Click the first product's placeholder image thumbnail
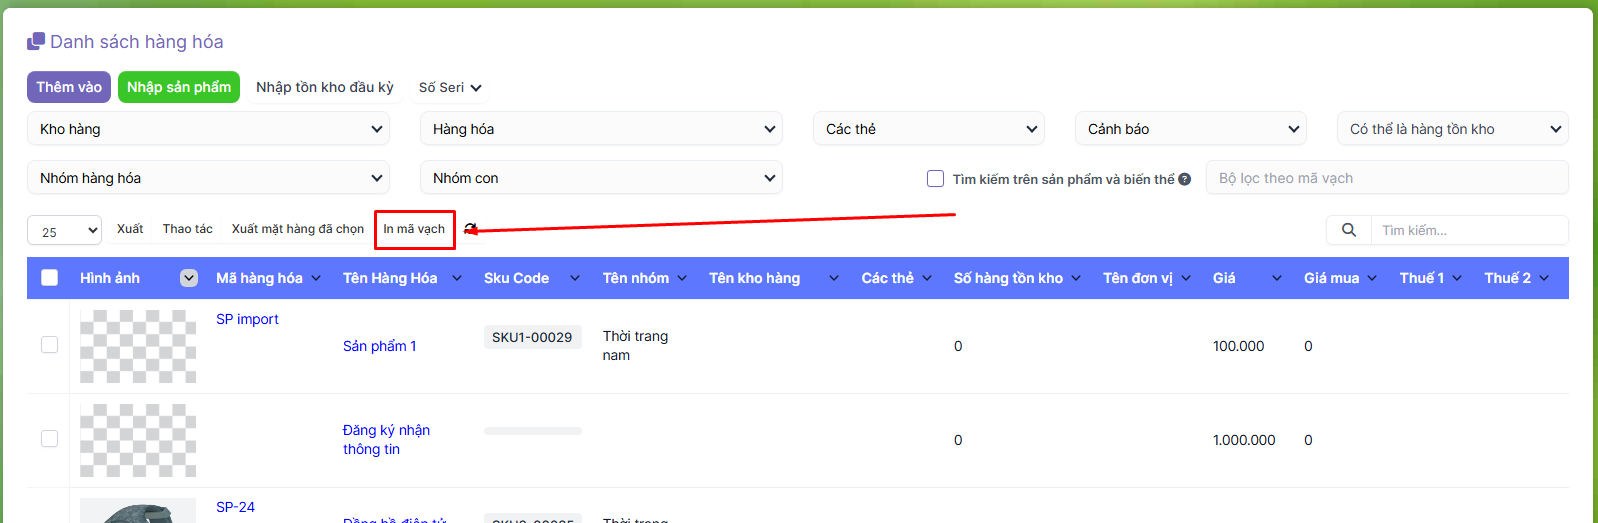1598x523 pixels. tap(138, 346)
